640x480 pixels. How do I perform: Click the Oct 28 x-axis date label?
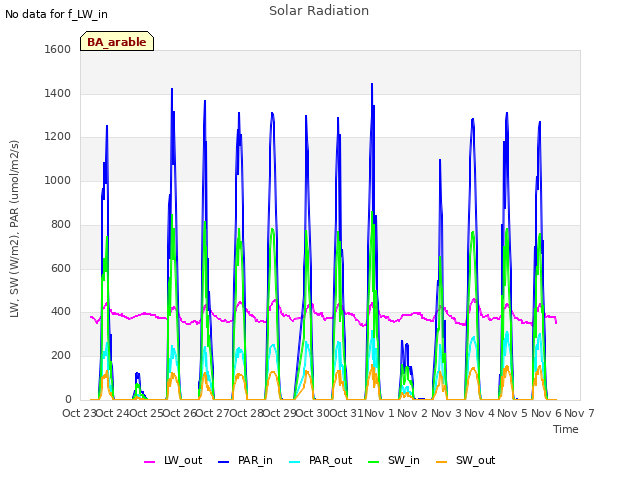246,413
